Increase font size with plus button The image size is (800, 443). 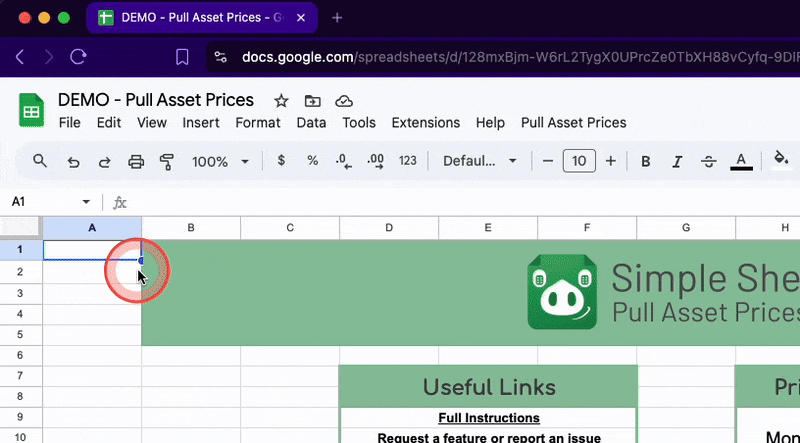click(611, 161)
